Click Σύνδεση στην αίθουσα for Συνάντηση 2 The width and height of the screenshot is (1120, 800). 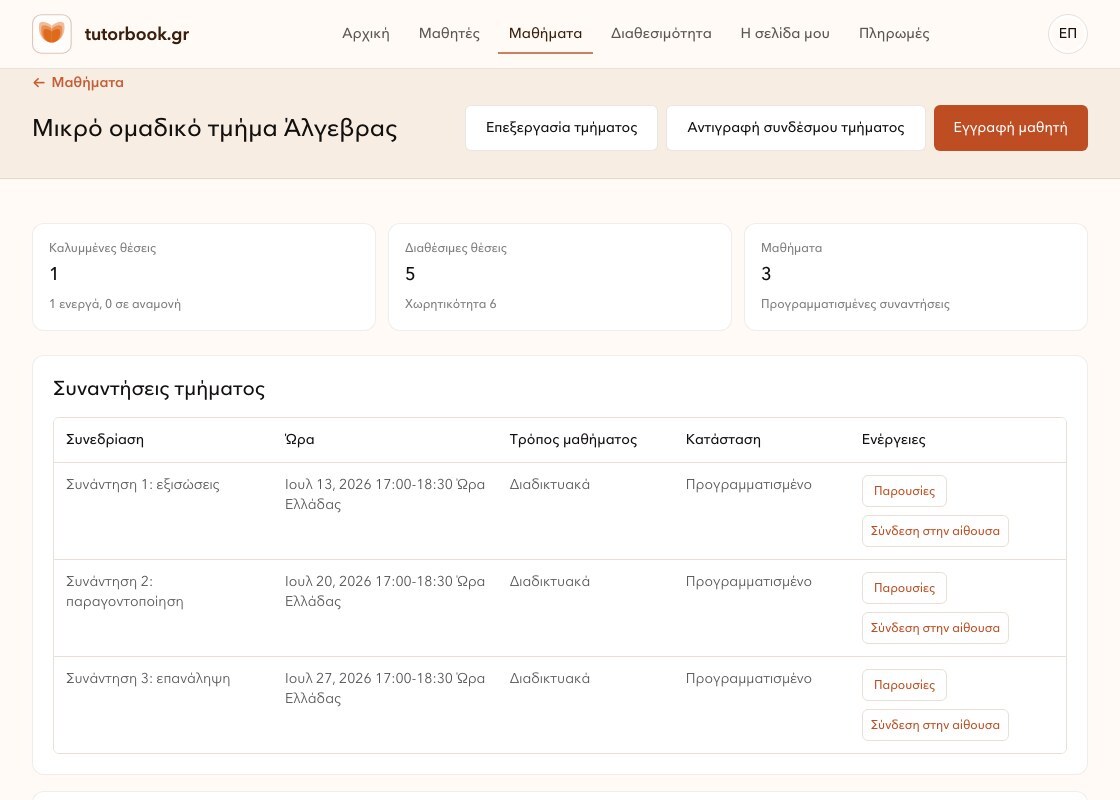coord(935,628)
